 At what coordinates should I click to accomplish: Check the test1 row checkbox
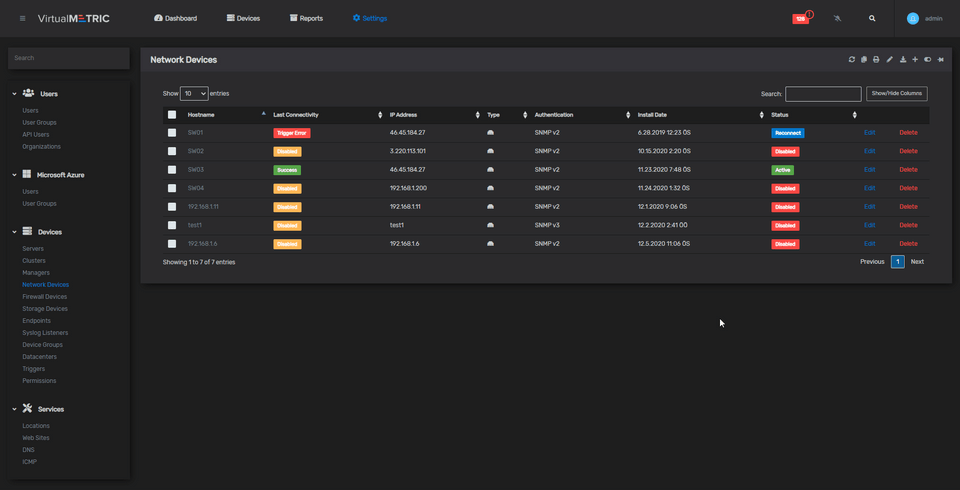coord(172,225)
